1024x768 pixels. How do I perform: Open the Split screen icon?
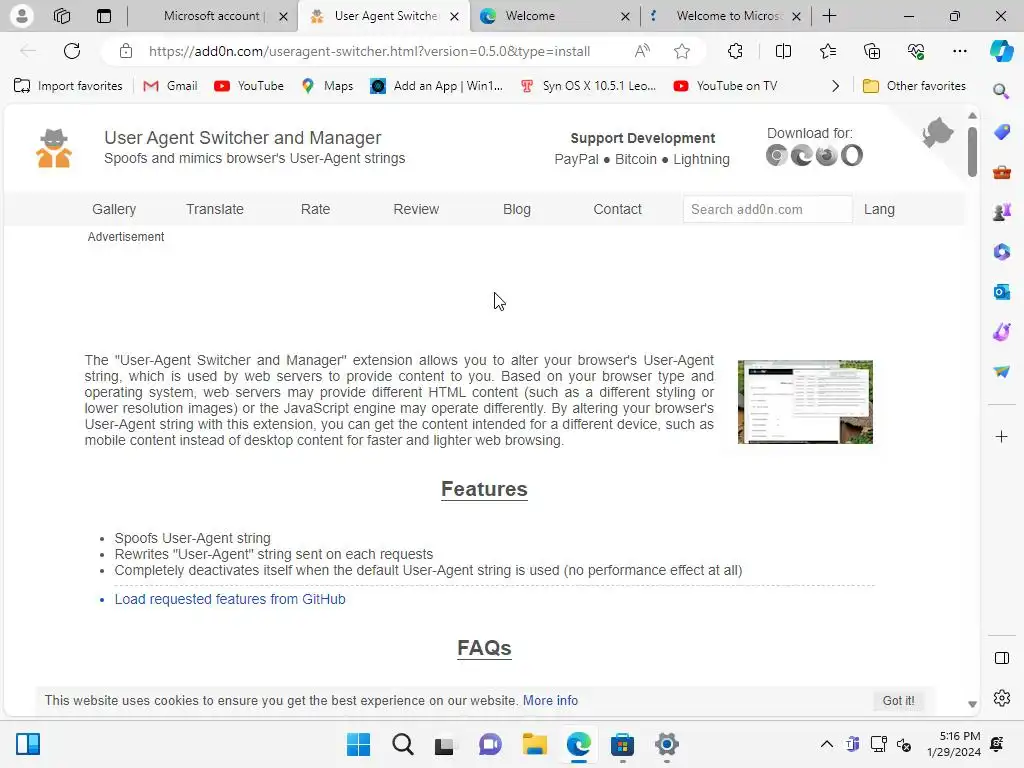point(783,51)
